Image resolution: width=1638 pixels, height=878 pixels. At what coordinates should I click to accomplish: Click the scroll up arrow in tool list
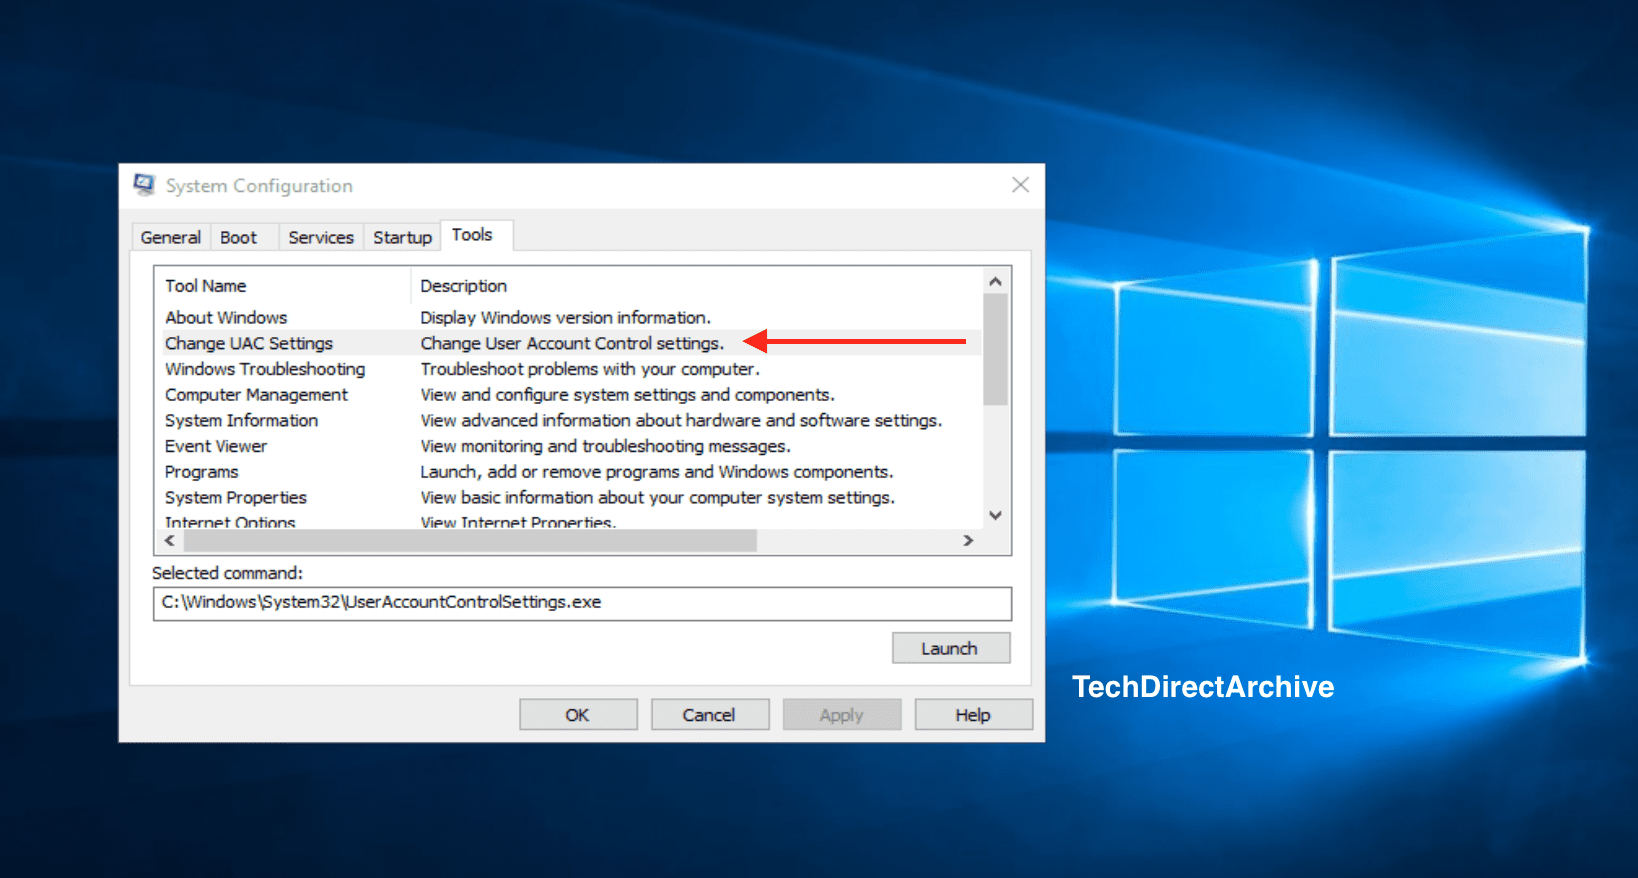pyautogui.click(x=995, y=282)
